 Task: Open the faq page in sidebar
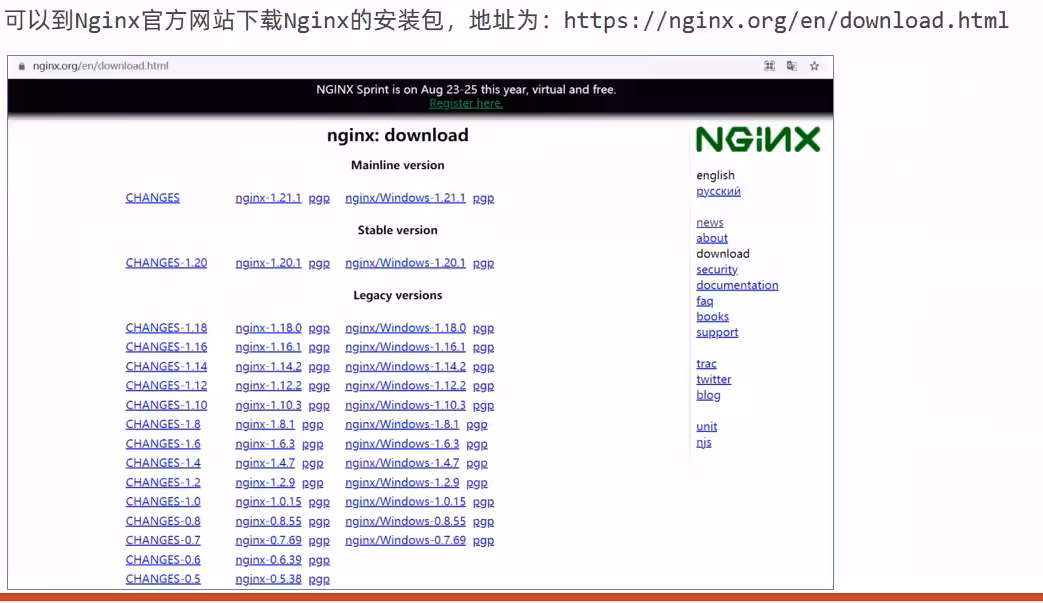704,301
